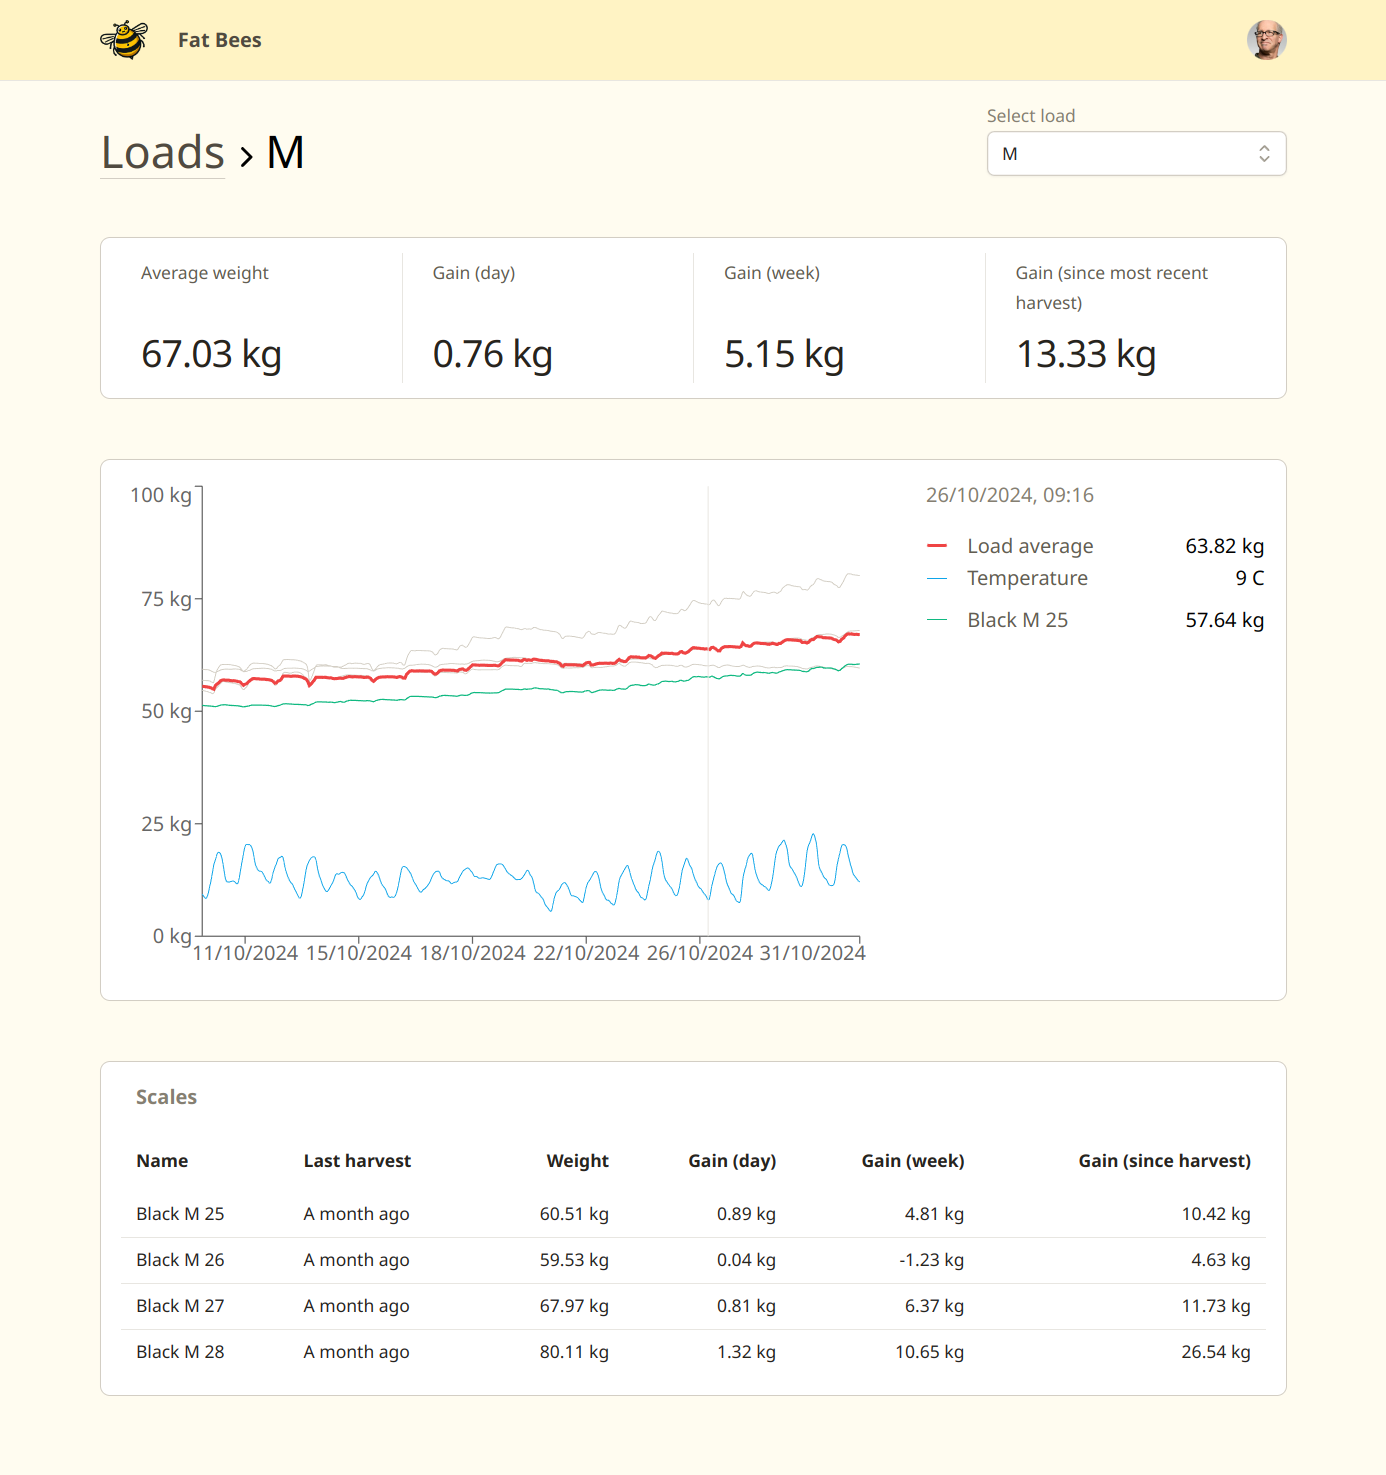Click the Weight column header
Viewport: 1386px width, 1475px height.
(x=577, y=1161)
